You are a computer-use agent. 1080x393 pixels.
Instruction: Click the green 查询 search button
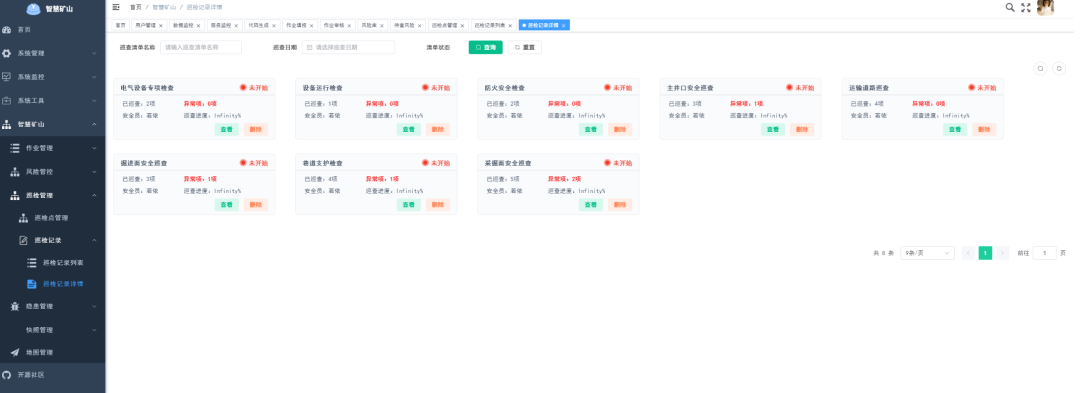point(486,47)
